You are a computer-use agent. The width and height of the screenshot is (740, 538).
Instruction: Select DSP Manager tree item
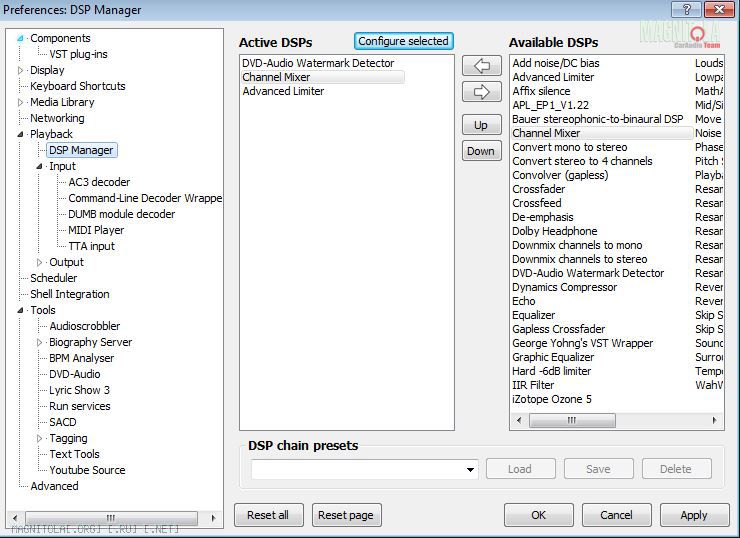point(81,151)
